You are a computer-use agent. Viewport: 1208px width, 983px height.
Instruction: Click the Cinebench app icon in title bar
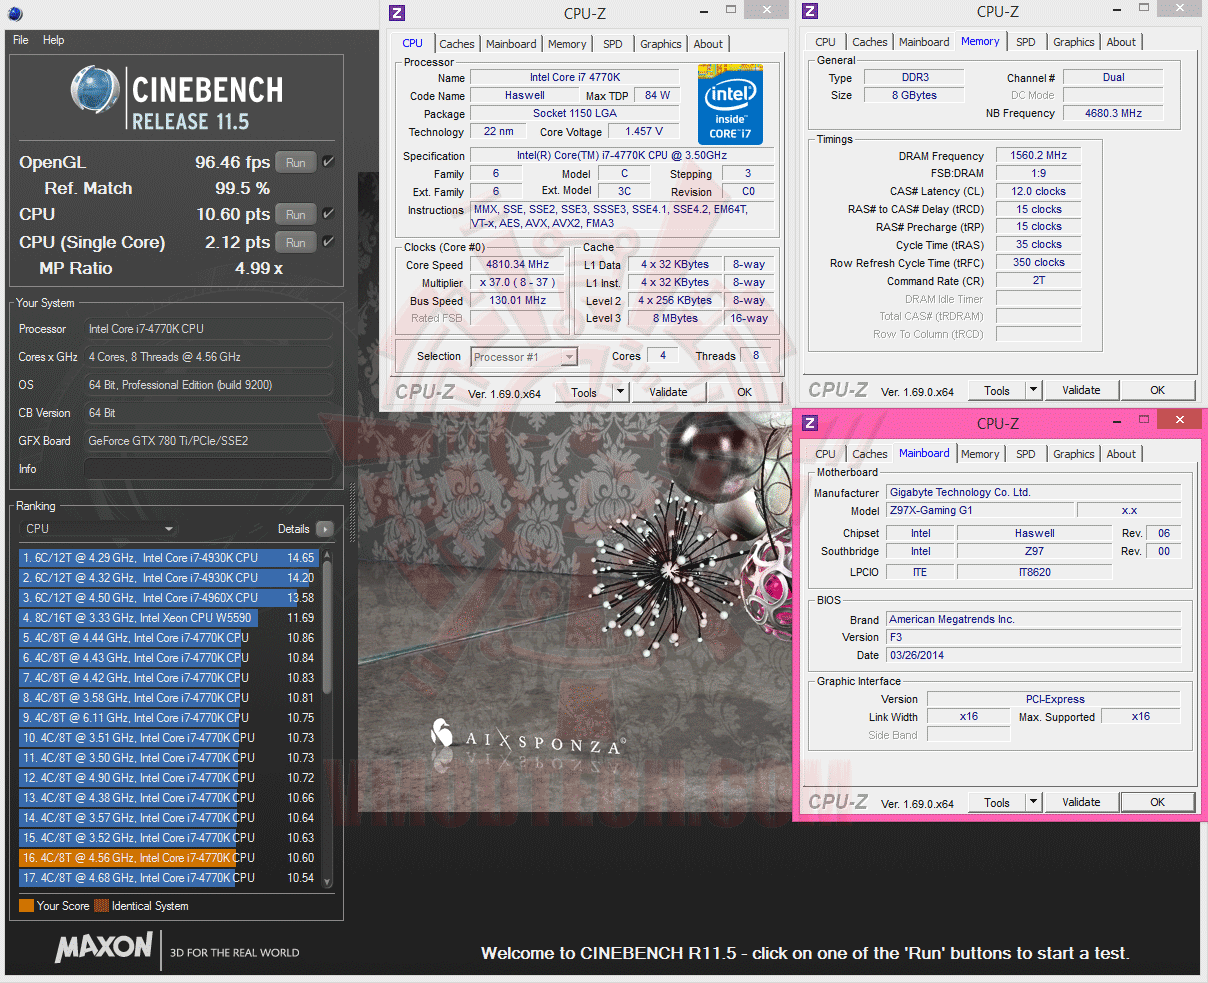[x=14, y=14]
